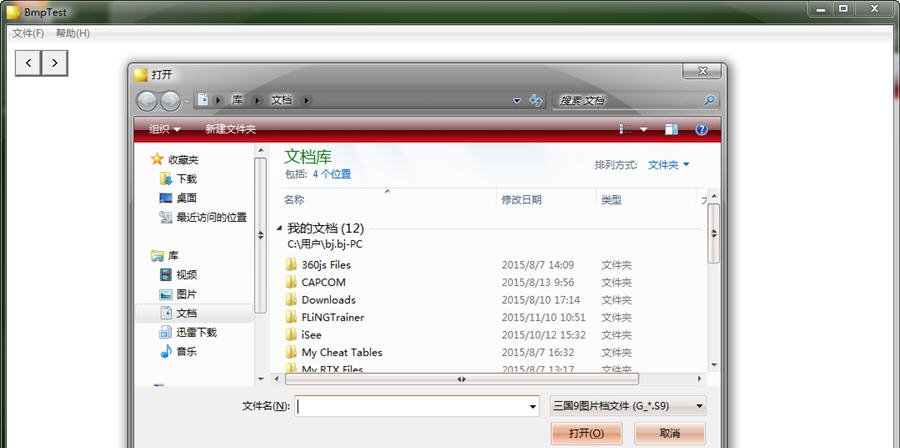
Task: Click the scroll down arrow of file list
Action: pyautogui.click(x=713, y=364)
